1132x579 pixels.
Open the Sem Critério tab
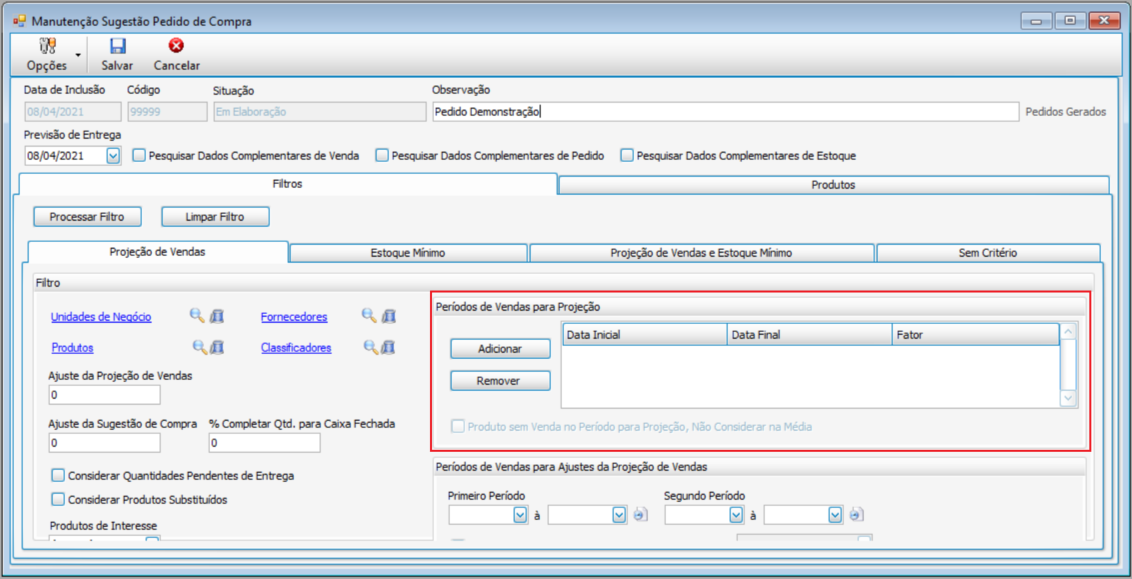coord(988,253)
